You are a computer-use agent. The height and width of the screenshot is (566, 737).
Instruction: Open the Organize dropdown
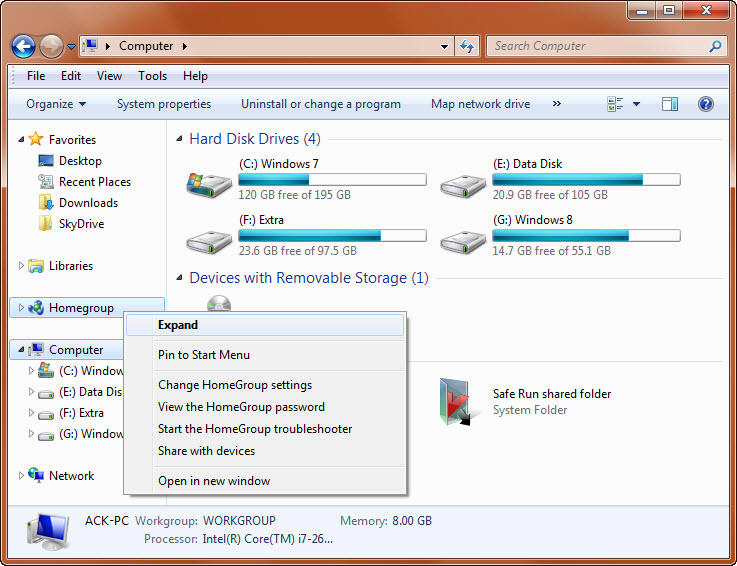click(x=56, y=104)
